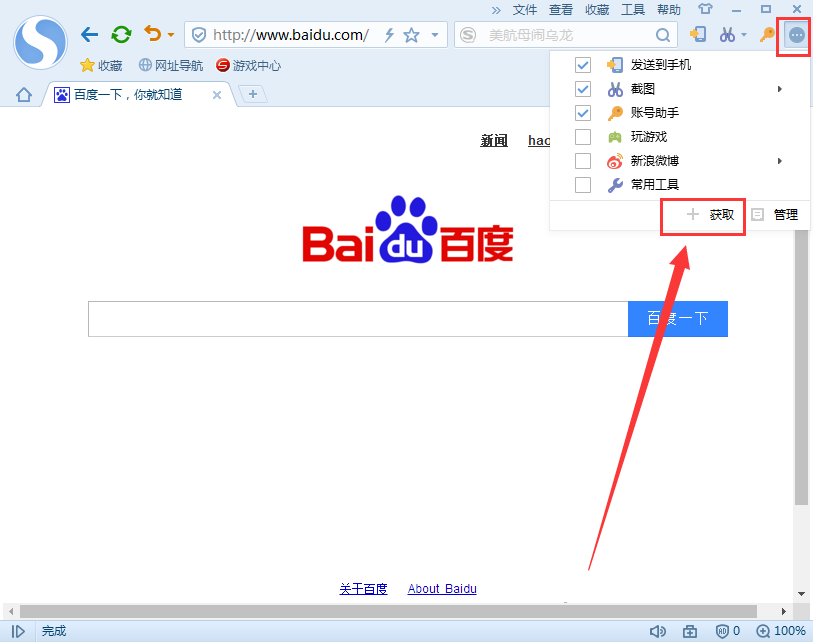Click the Baidu logo image
Viewport: 813px width, 642px height.
click(408, 229)
